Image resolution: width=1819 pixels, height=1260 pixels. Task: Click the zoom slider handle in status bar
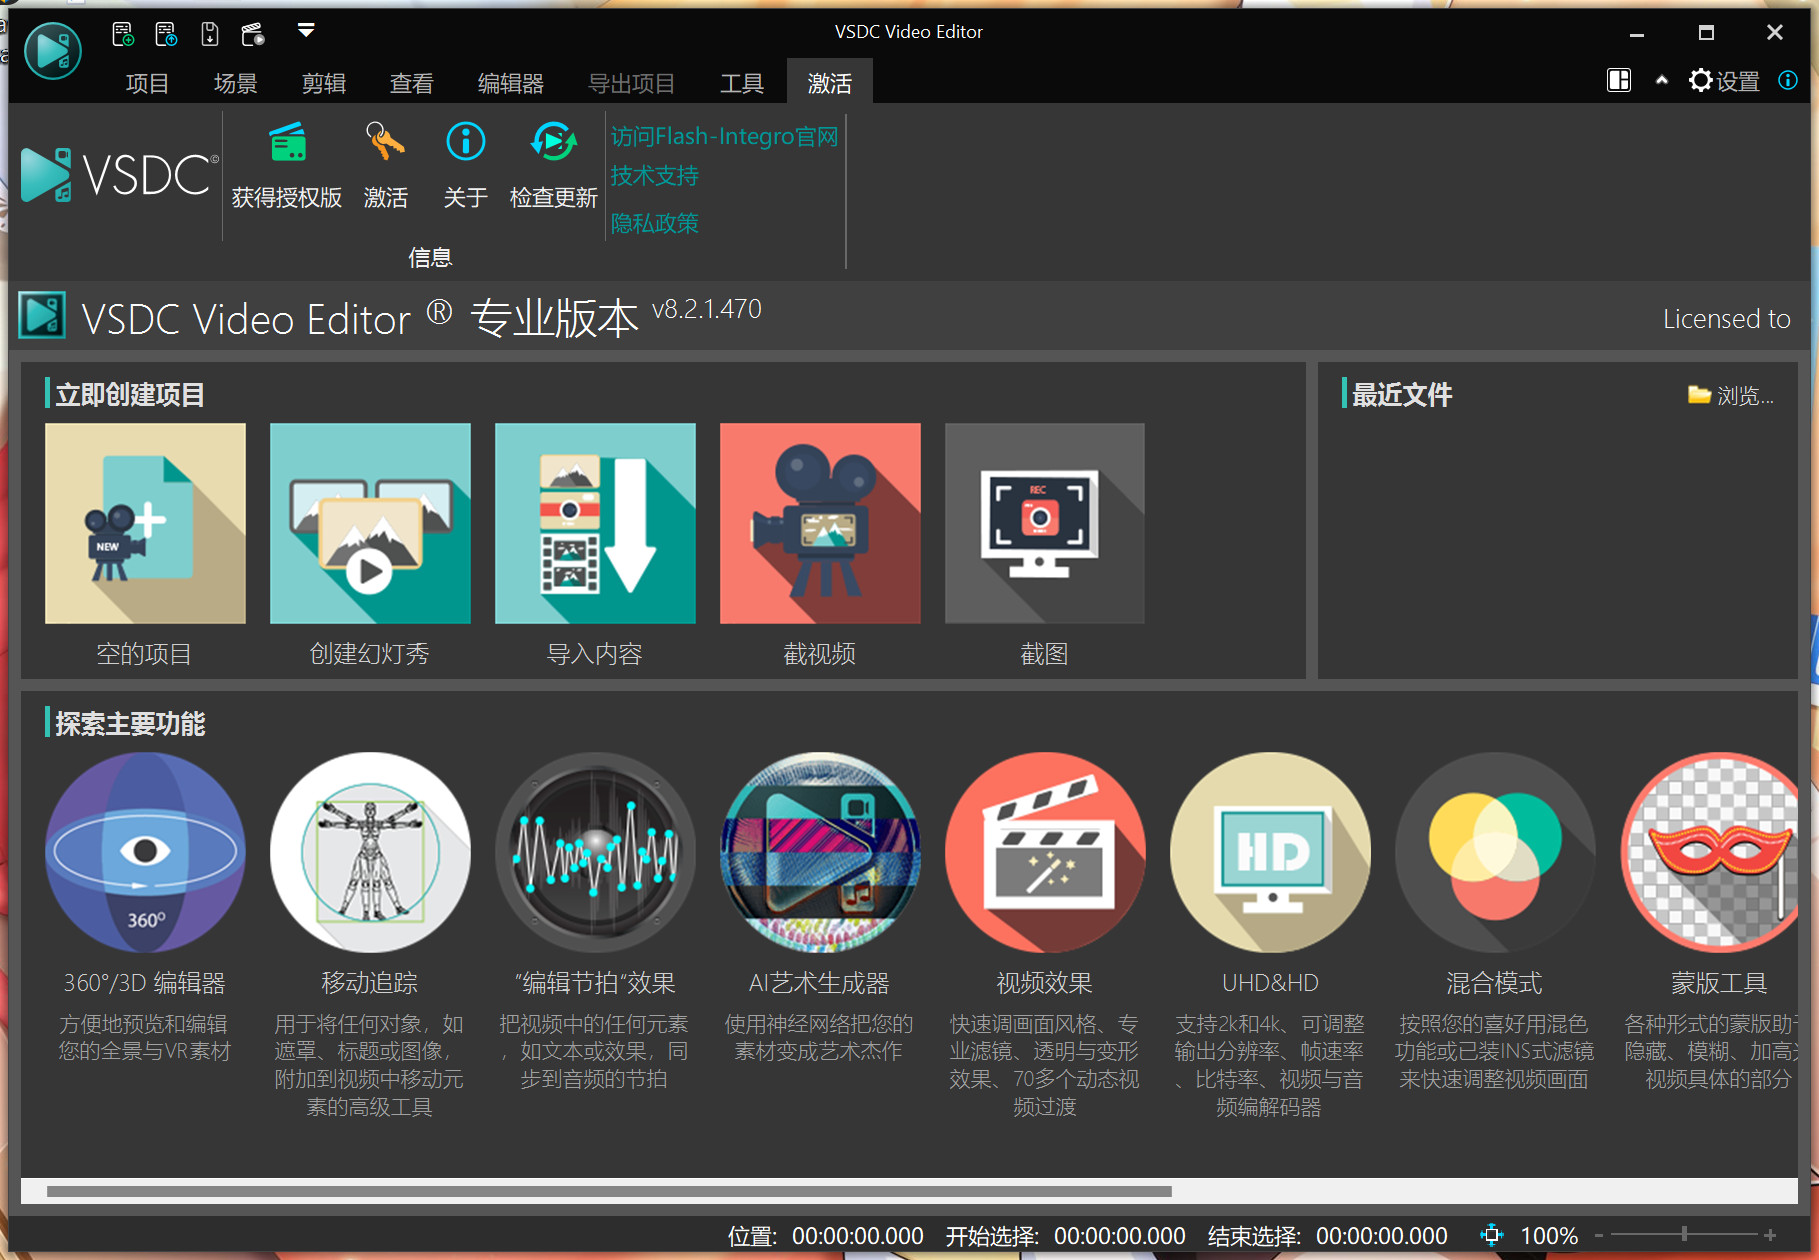(x=1685, y=1235)
